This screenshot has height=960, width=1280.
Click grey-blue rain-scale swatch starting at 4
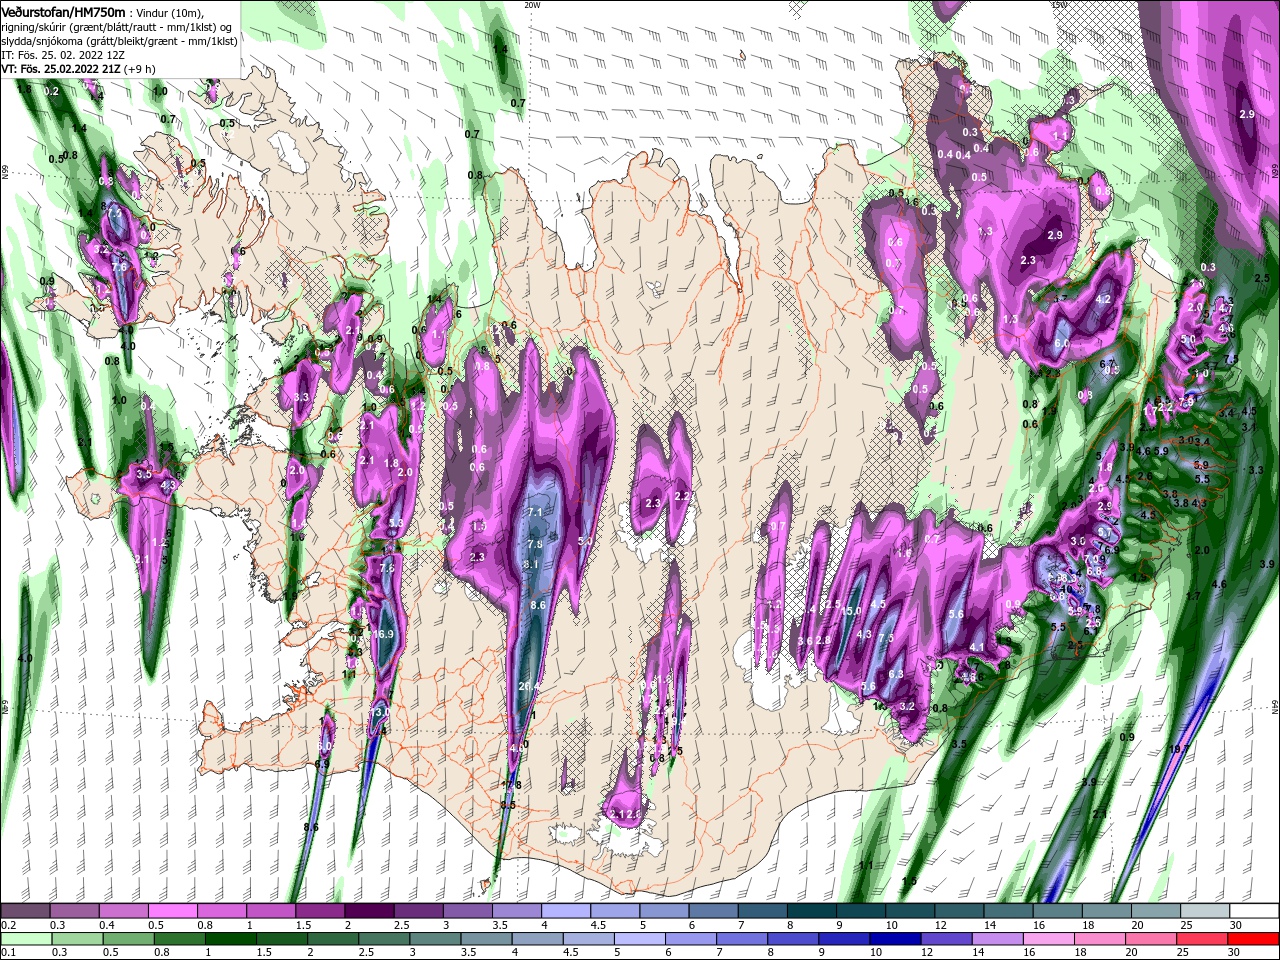pos(537,939)
